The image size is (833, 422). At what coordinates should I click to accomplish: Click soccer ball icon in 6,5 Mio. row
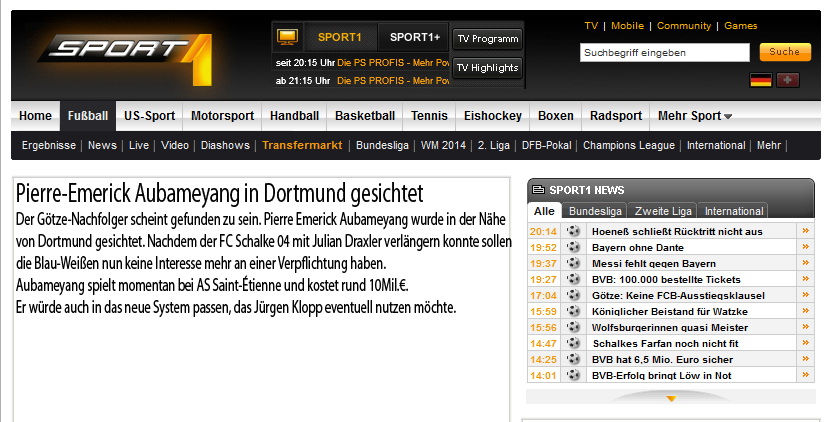point(573,358)
